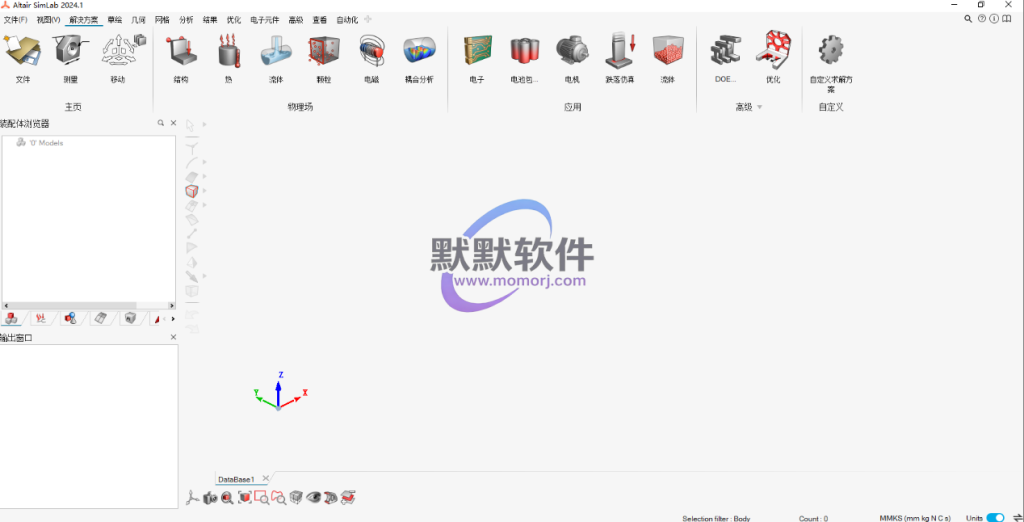Screen dimensions: 1024x522
Task: Open the 网格 (Mesh) ribbon tab
Action: [162, 19]
